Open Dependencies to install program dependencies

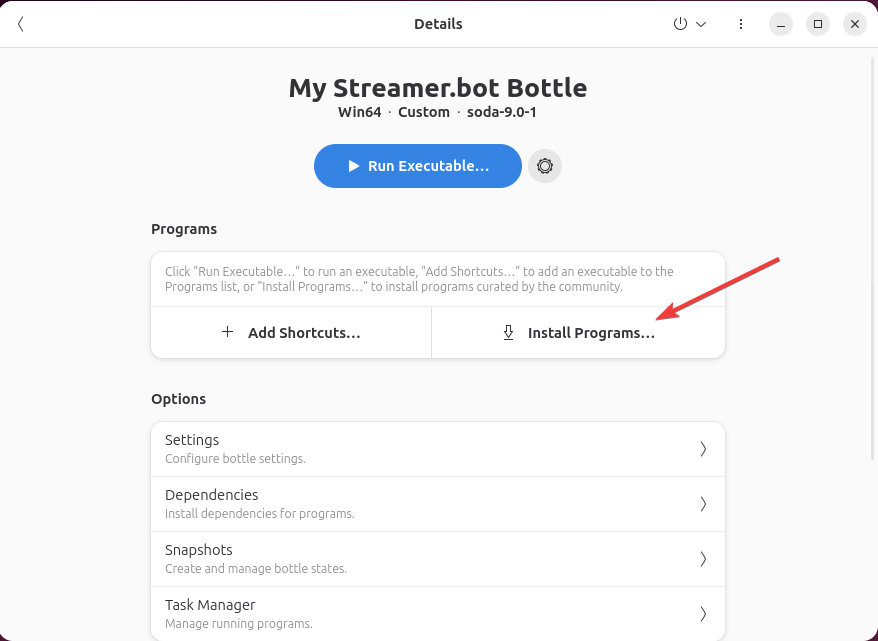pos(438,503)
